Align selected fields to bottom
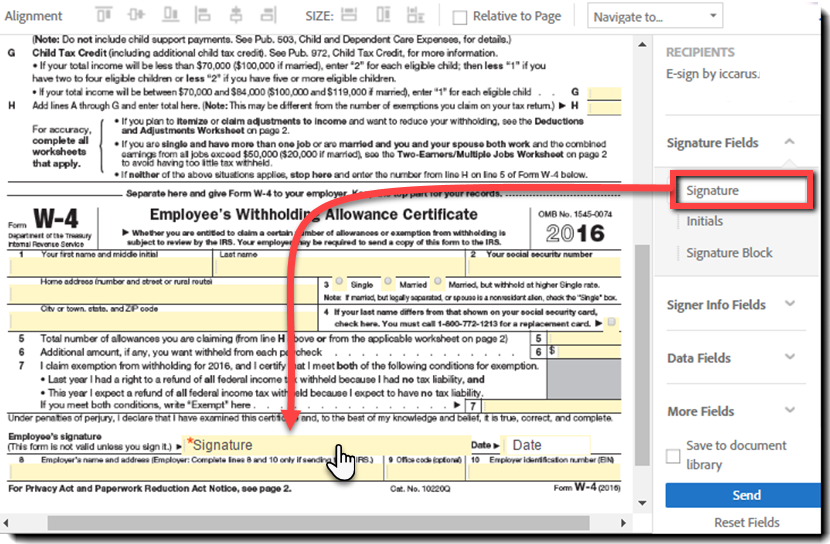The height and width of the screenshot is (544, 830). point(170,15)
